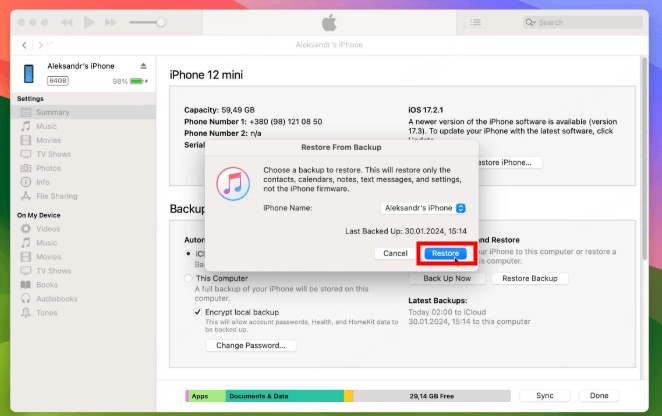Open Tones under On My Device

(83, 313)
